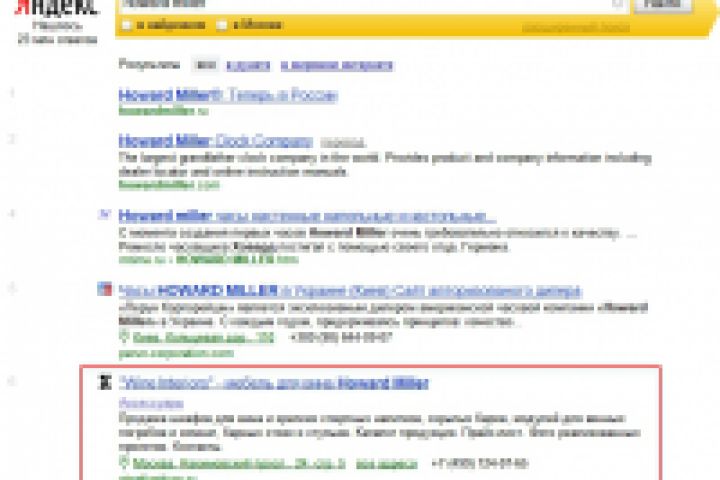The height and width of the screenshot is (480, 720).
Task: Select the first results filter tab
Action: coord(205,65)
